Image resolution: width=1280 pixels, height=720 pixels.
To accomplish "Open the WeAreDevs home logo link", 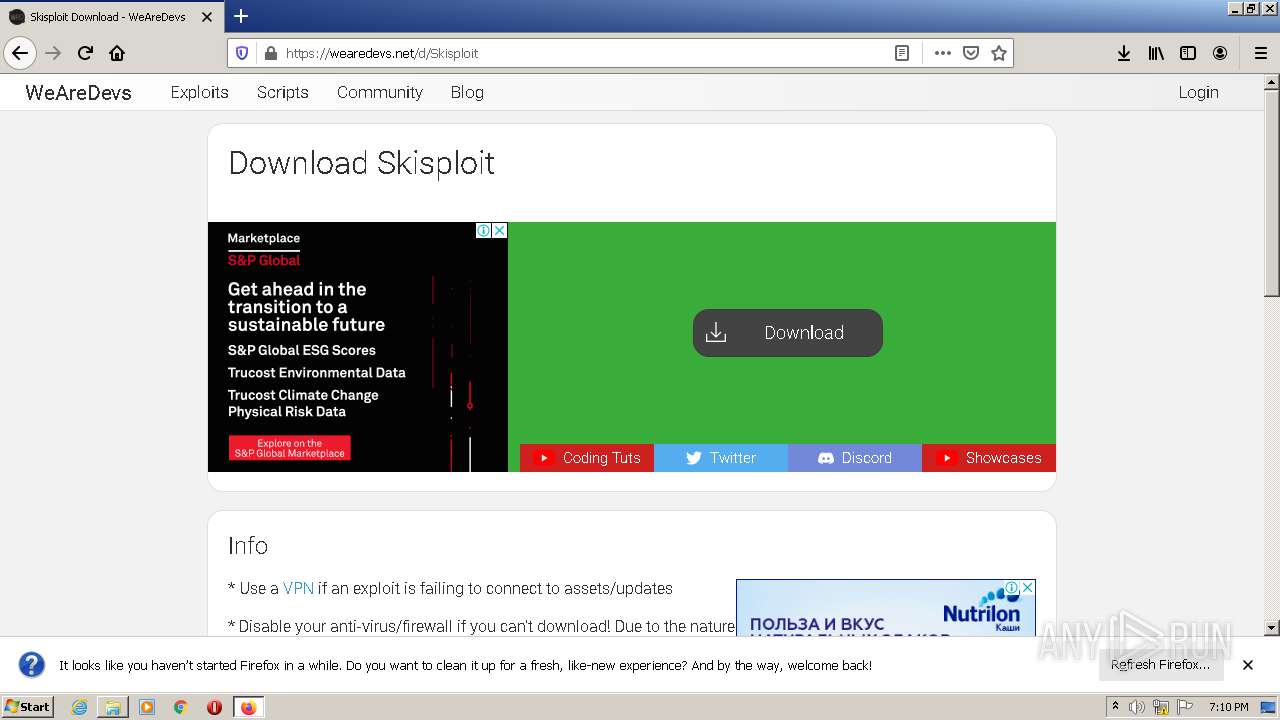I will point(78,92).
